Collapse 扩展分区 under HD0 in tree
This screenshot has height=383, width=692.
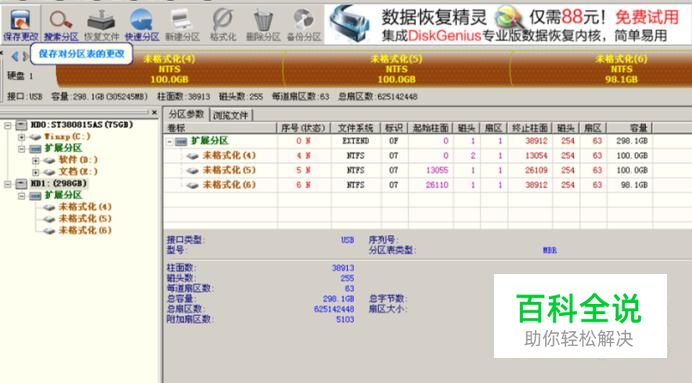coord(21,149)
